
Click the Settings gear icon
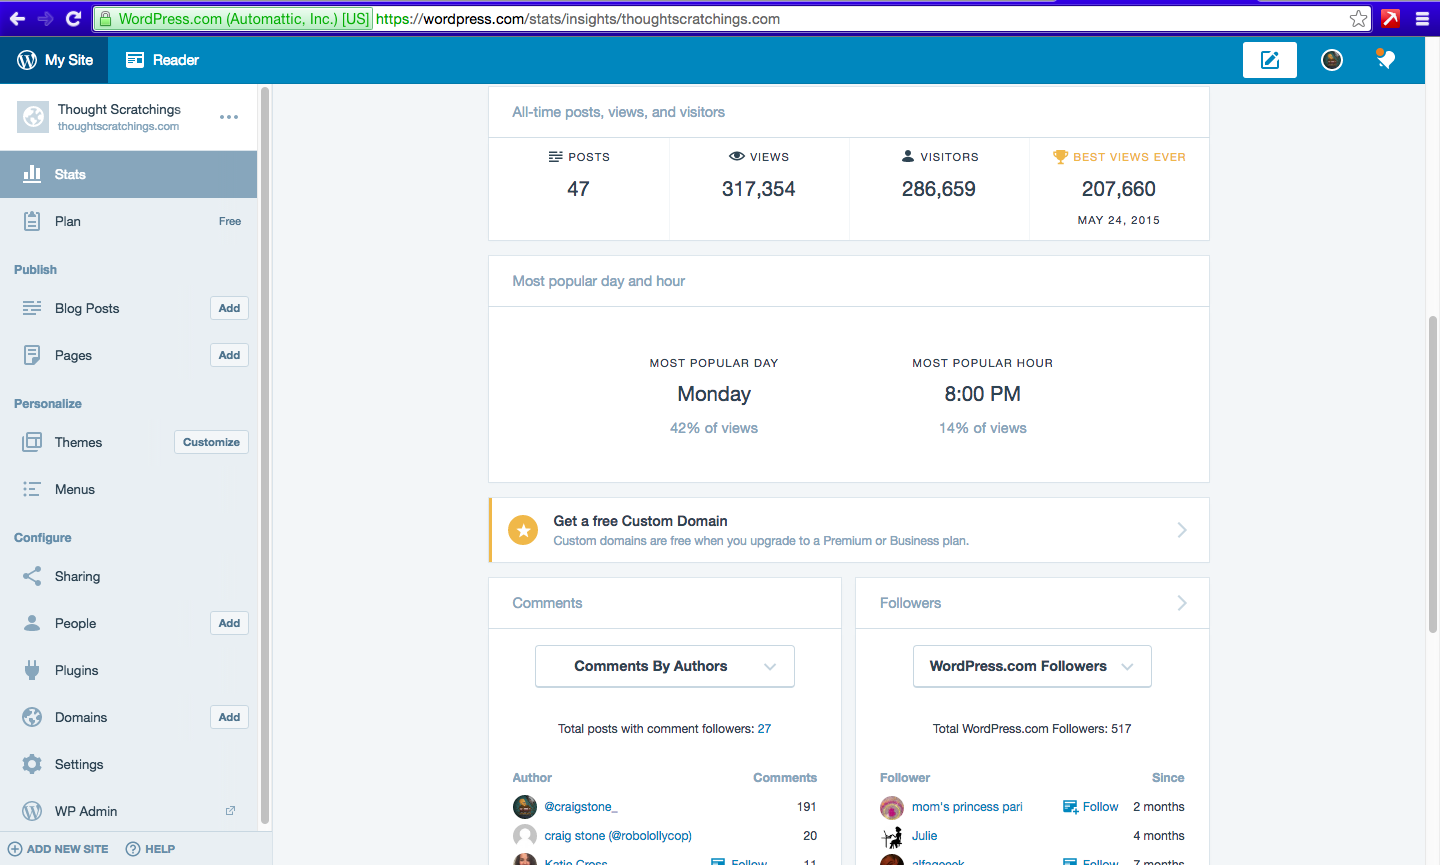(32, 764)
